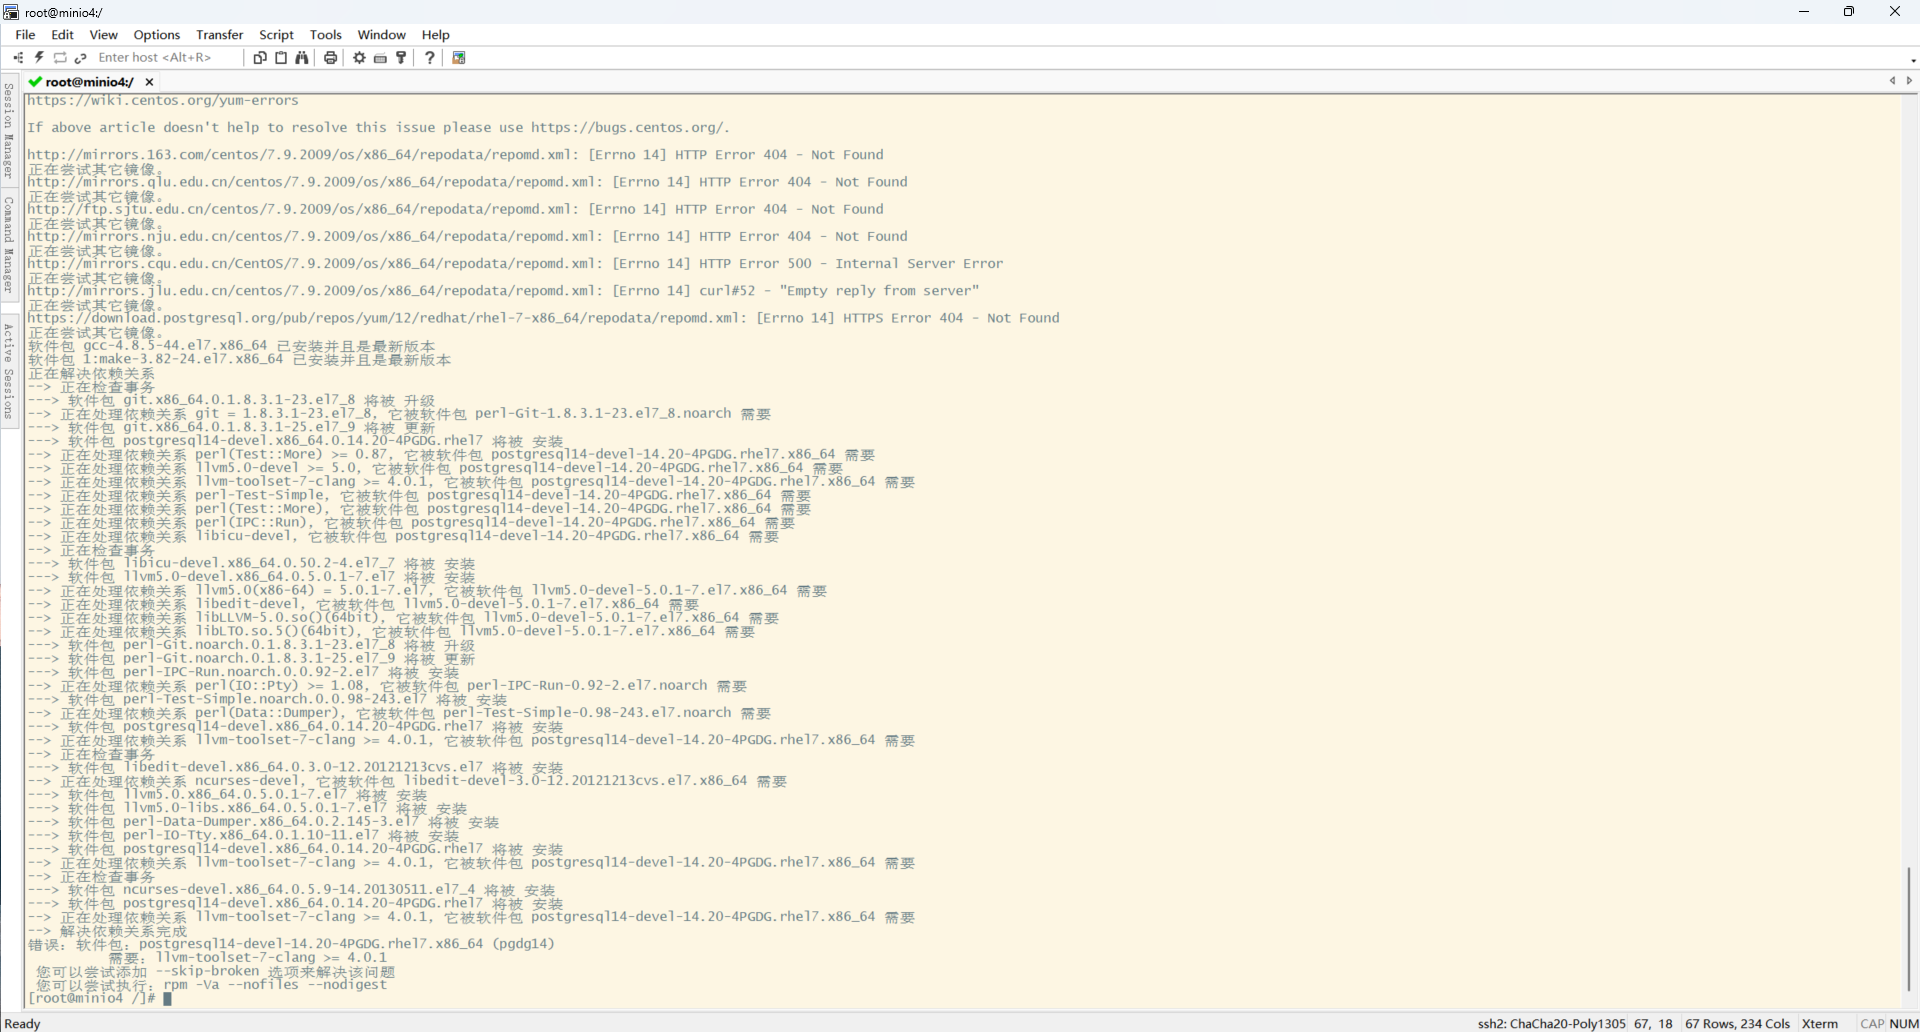
Task: Open the File menu
Action: pos(25,35)
